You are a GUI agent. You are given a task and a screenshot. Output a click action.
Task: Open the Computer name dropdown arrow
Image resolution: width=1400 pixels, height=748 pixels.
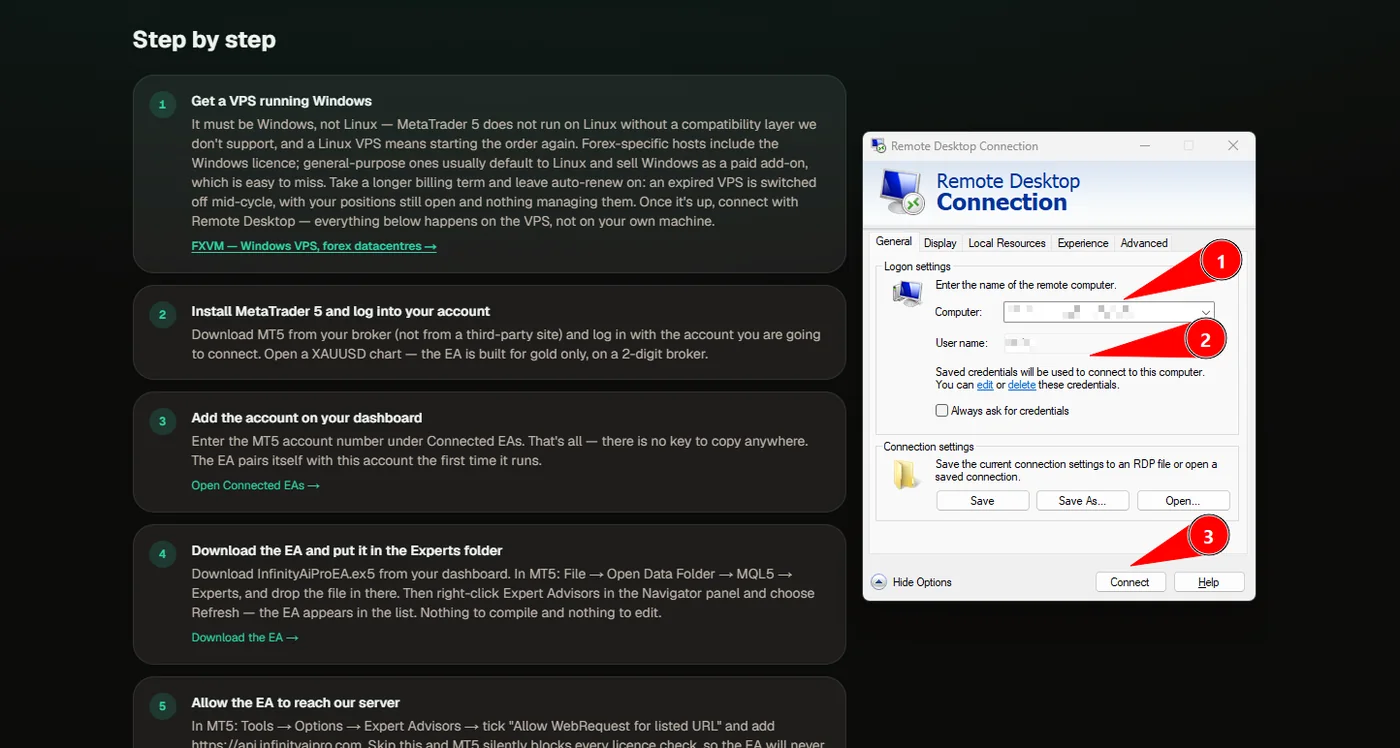1206,312
